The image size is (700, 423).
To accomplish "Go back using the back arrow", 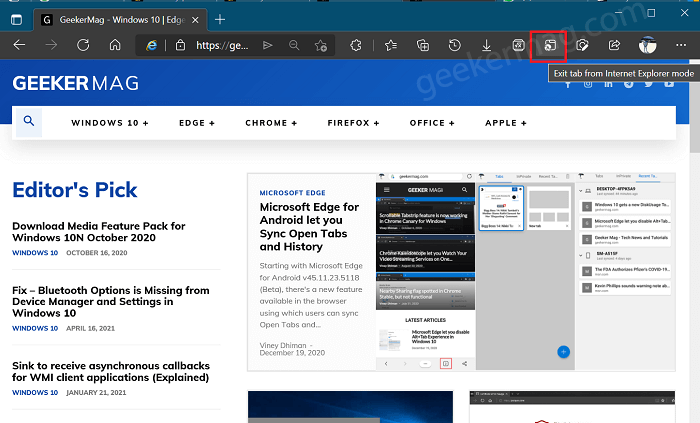I will coord(19,45).
